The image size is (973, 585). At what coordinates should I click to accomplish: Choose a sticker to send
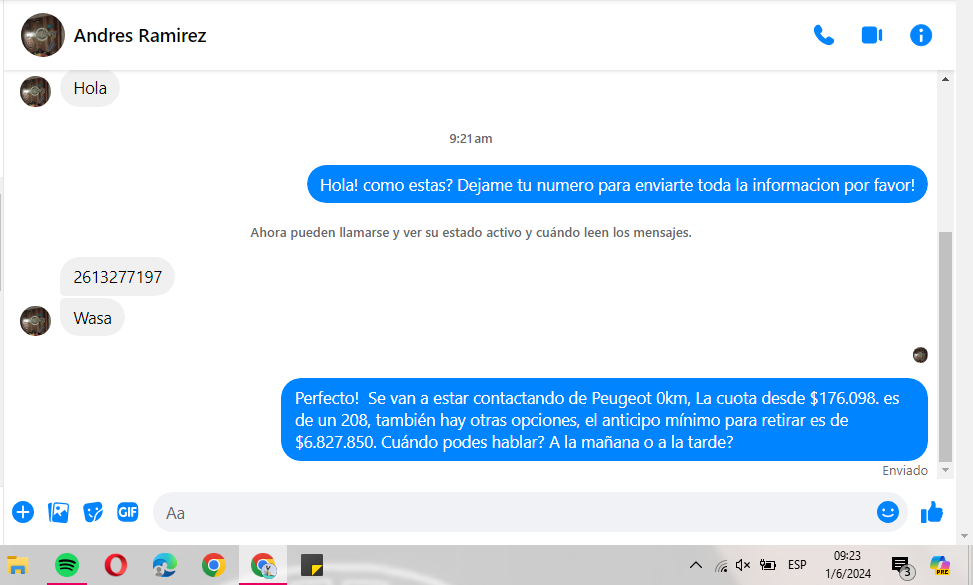(93, 512)
